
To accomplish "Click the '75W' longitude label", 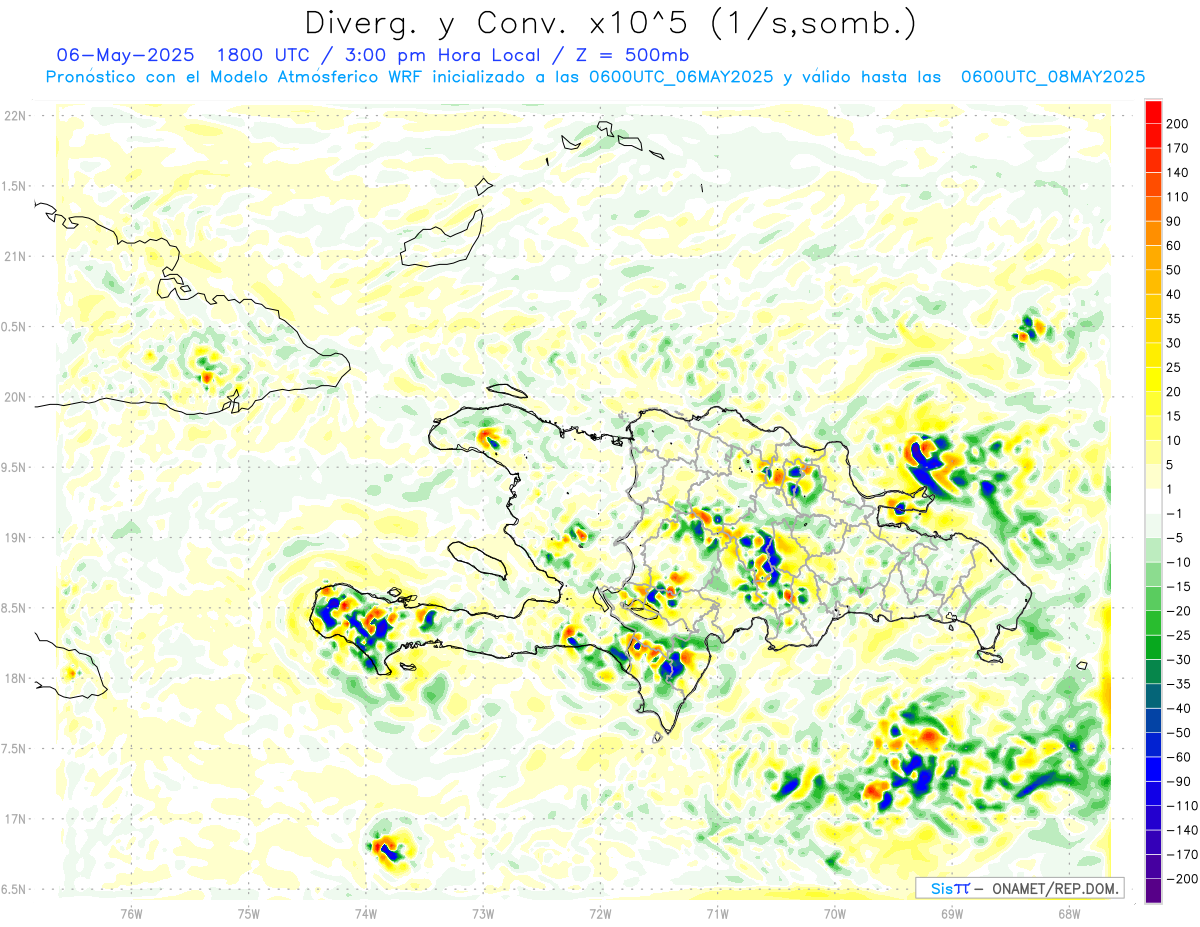I will (249, 912).
